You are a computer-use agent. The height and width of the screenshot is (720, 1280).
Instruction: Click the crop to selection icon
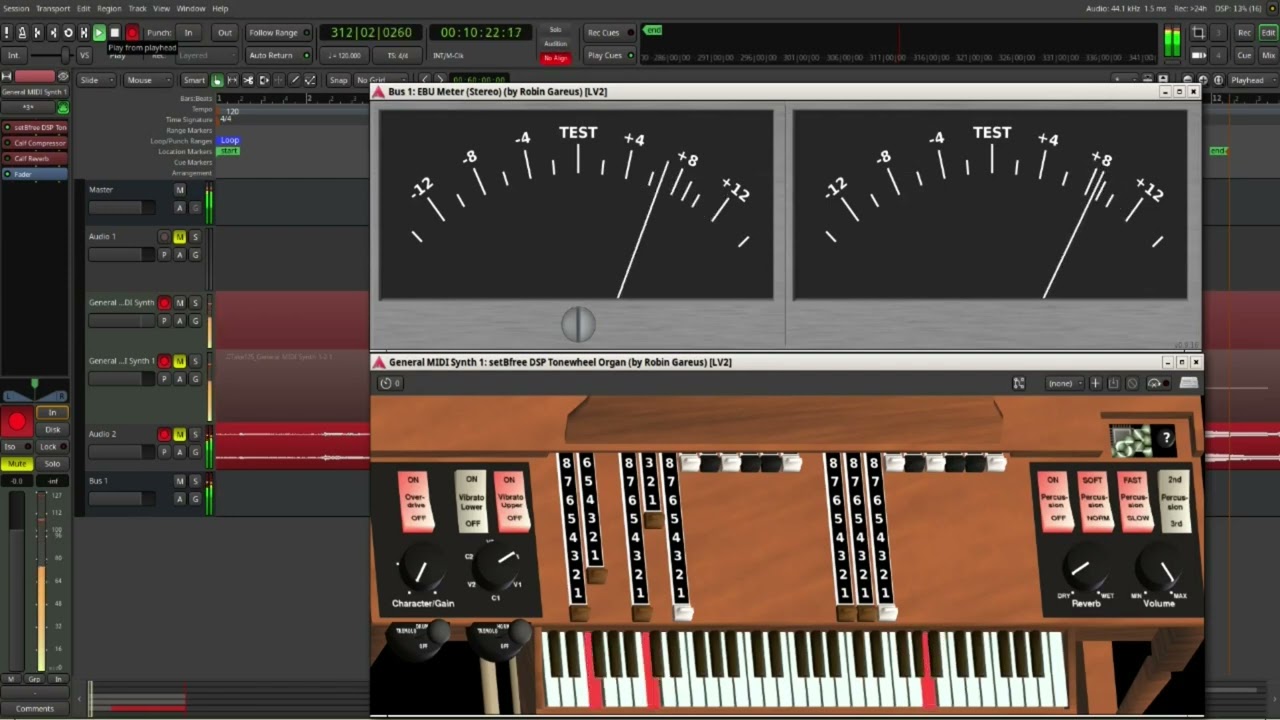(x=1199, y=33)
